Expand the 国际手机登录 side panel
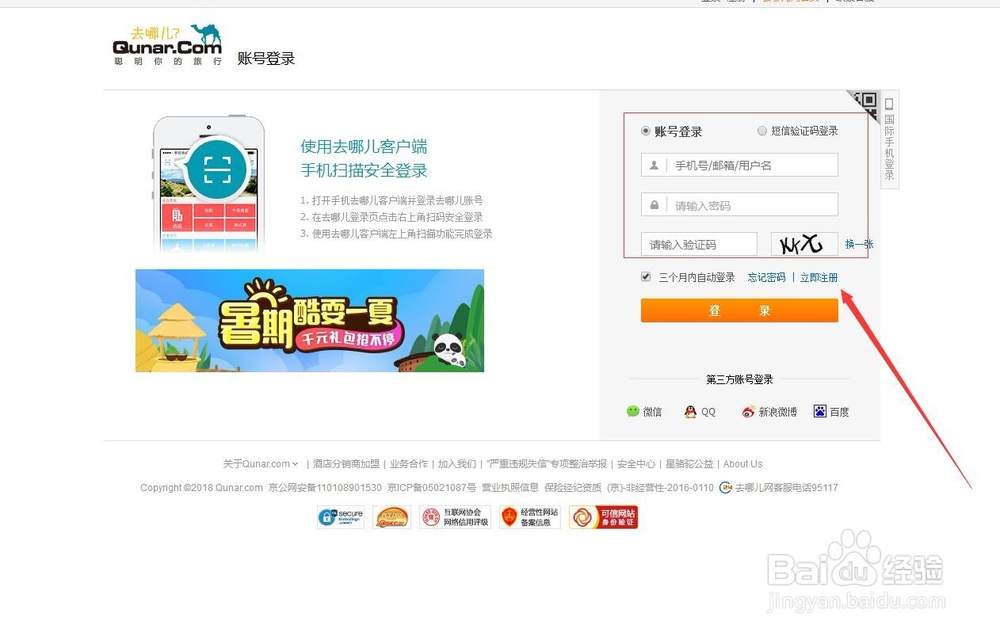This screenshot has height=636, width=1000. coord(889,140)
